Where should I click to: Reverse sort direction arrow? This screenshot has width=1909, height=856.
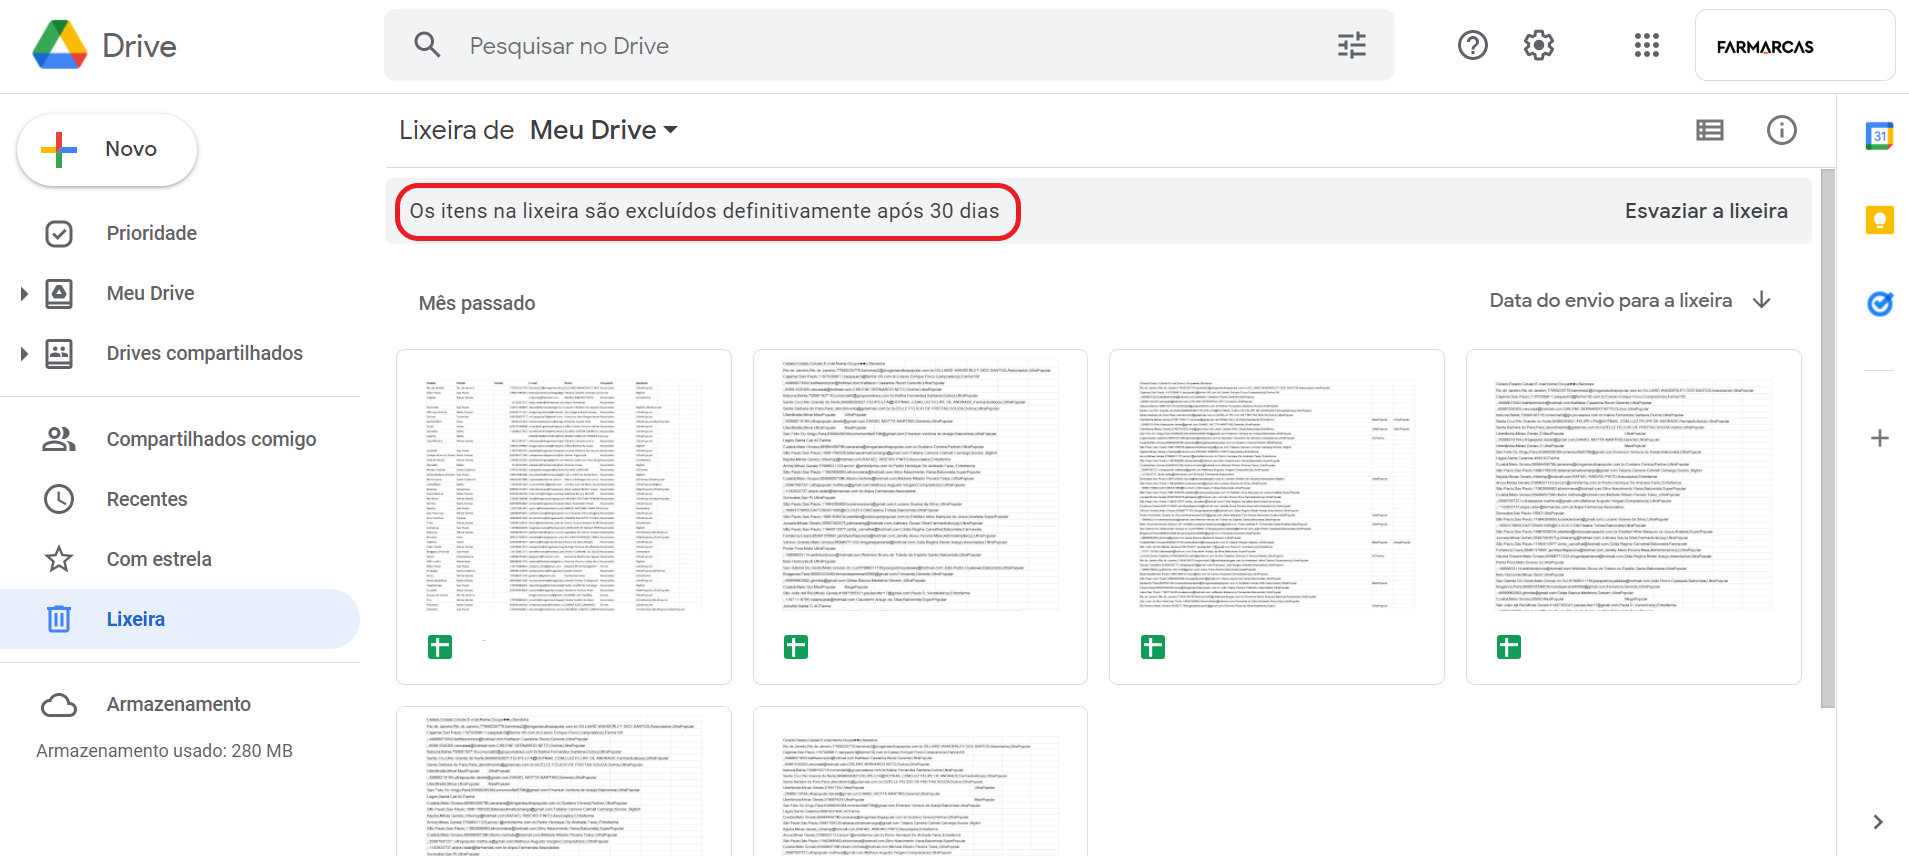pos(1762,300)
